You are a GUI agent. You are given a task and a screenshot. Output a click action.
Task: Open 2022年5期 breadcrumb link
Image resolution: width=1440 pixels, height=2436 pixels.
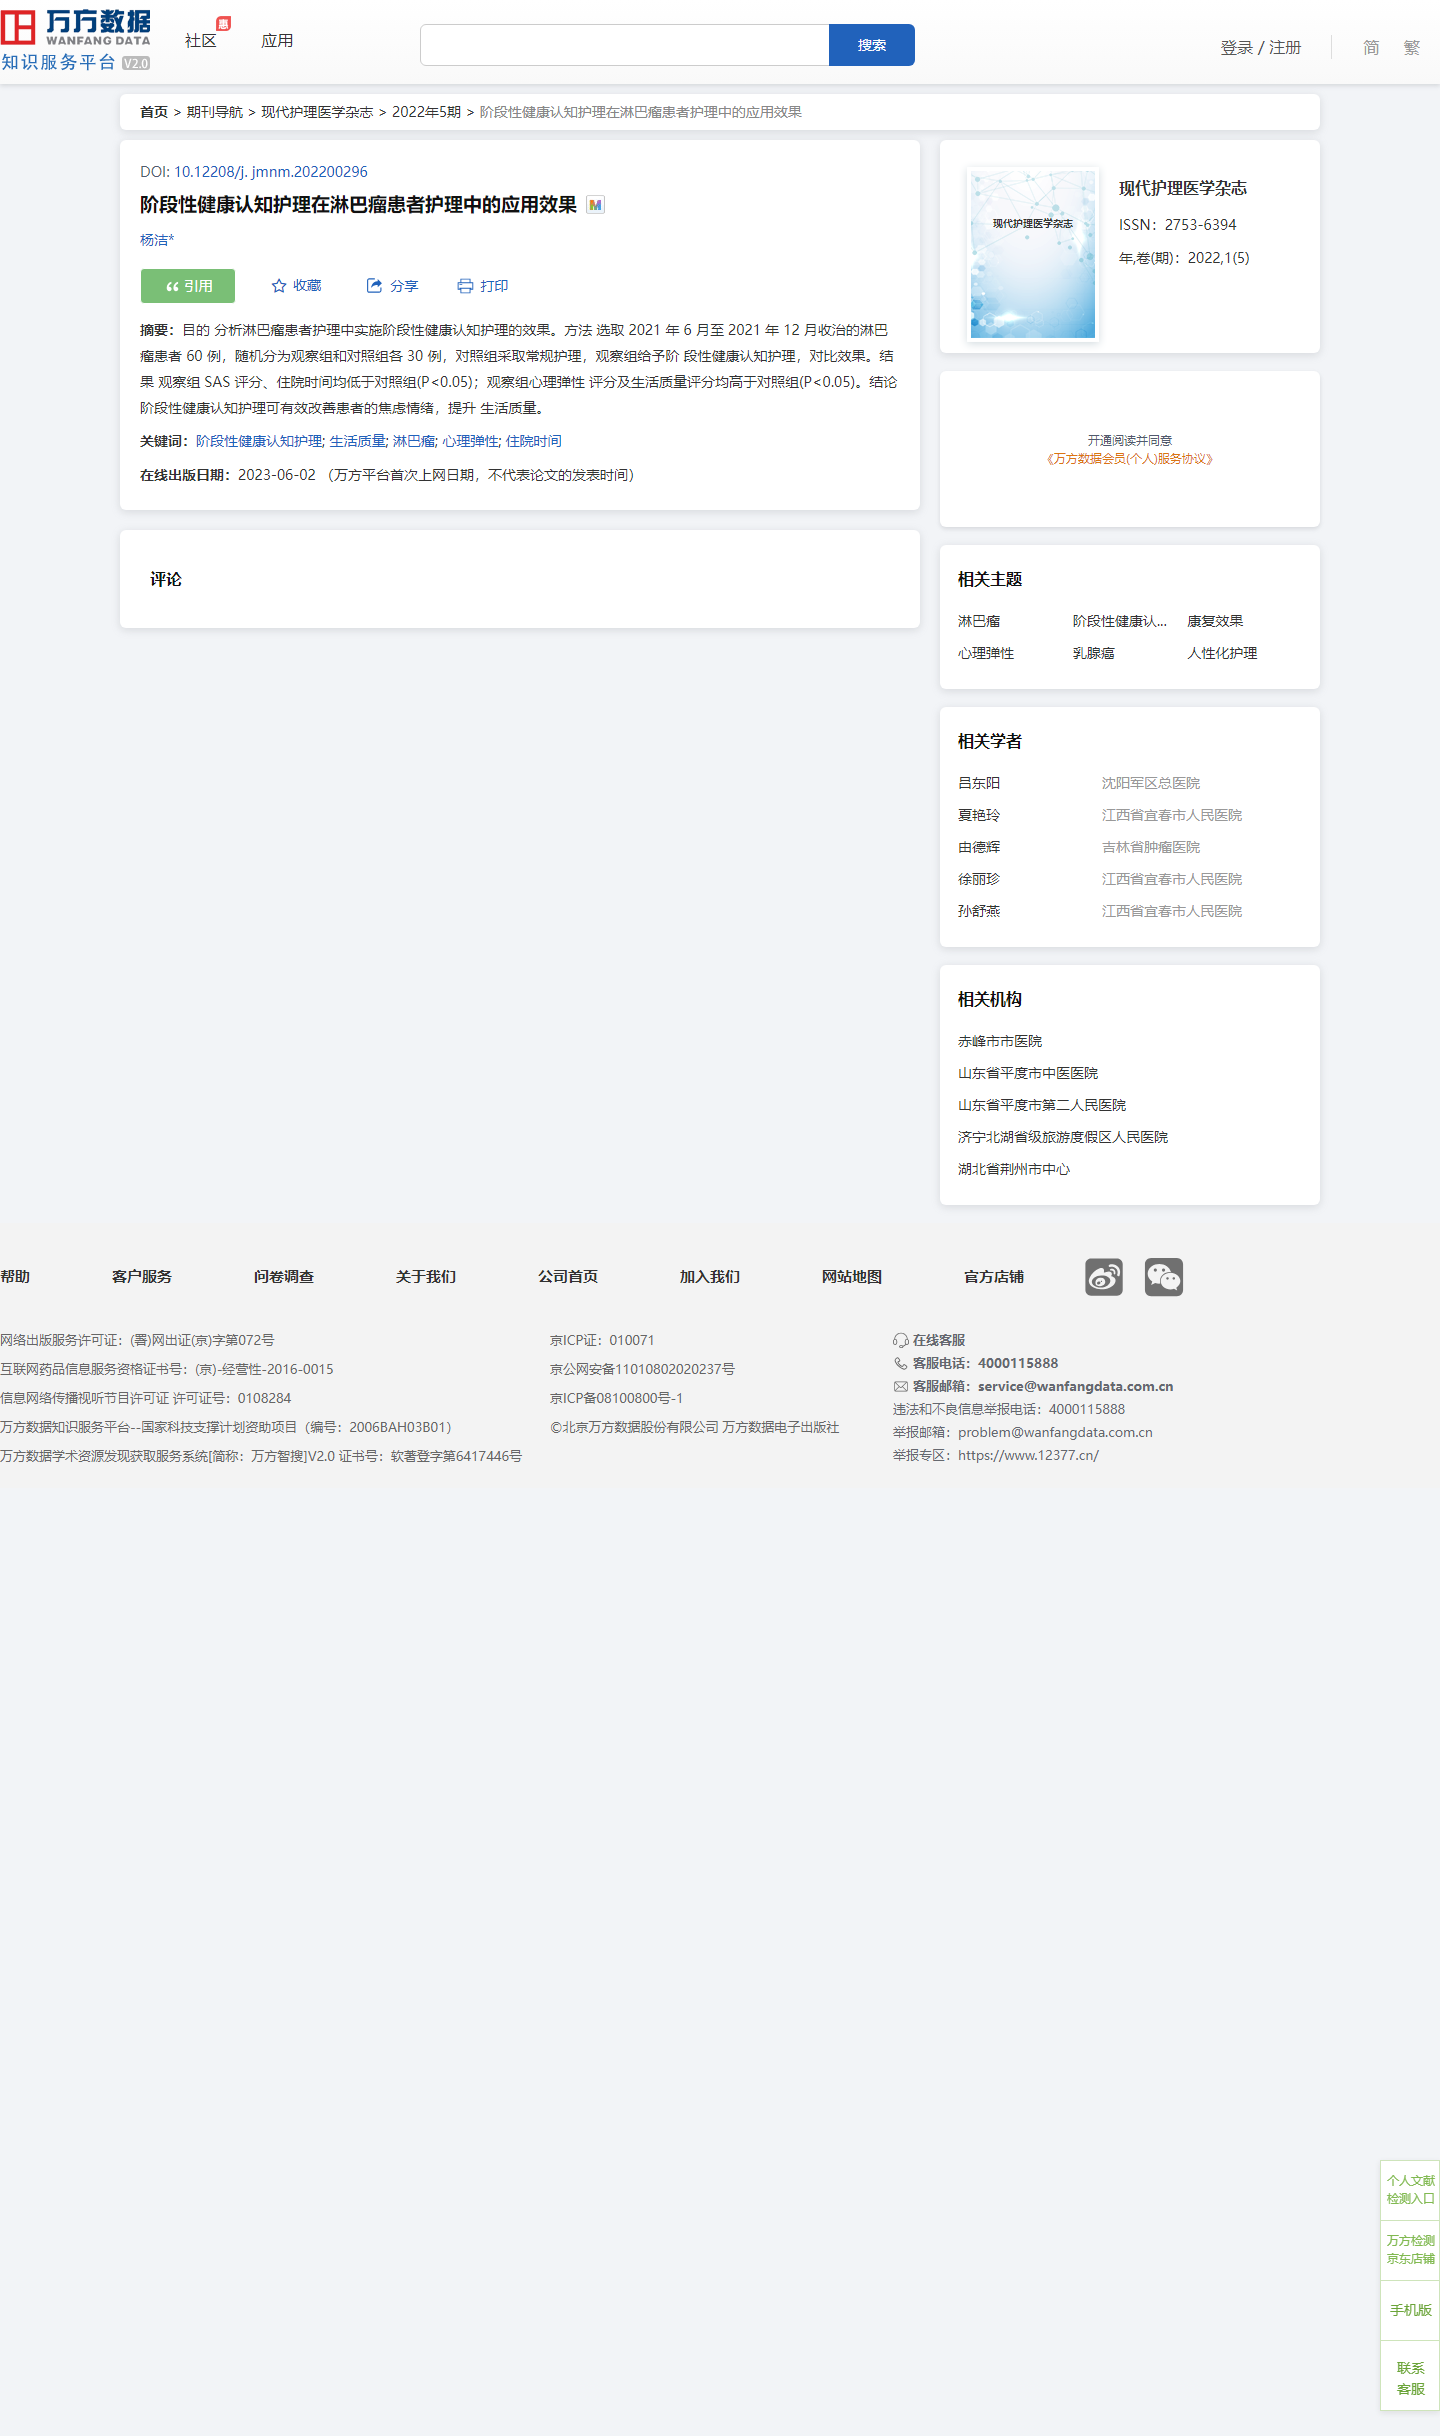click(426, 112)
